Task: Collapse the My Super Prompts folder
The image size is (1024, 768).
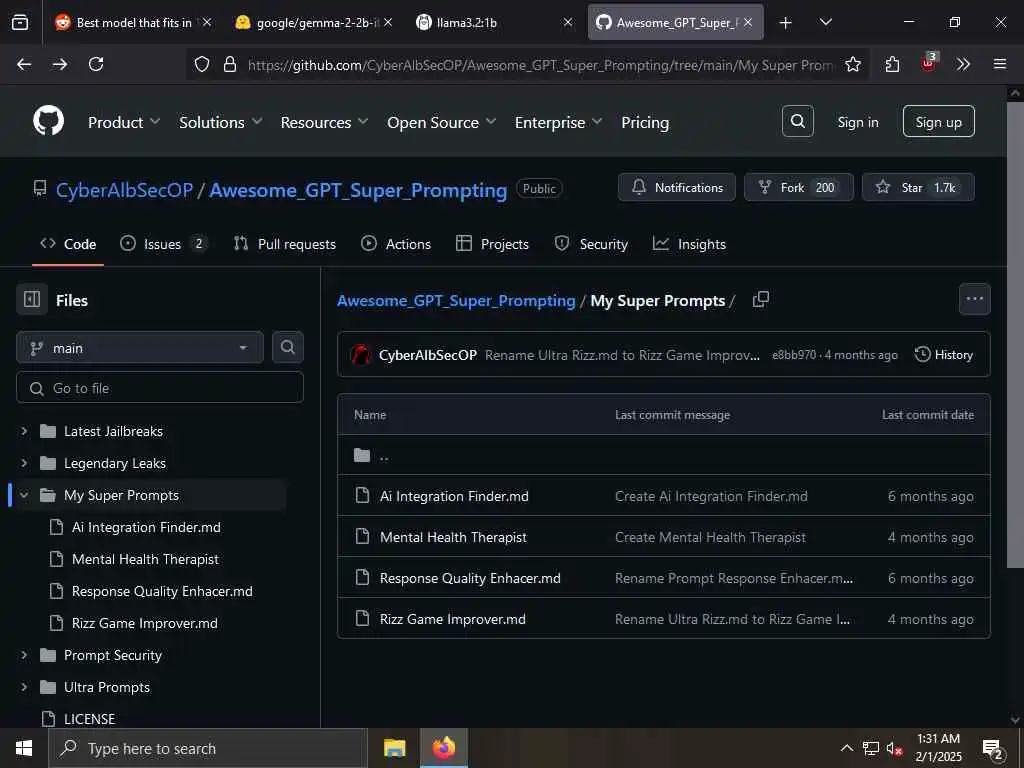Action: 24,495
